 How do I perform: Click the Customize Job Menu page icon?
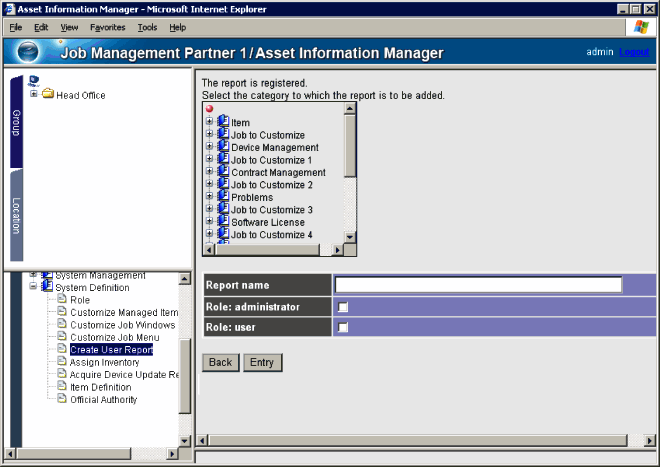click(x=62, y=336)
